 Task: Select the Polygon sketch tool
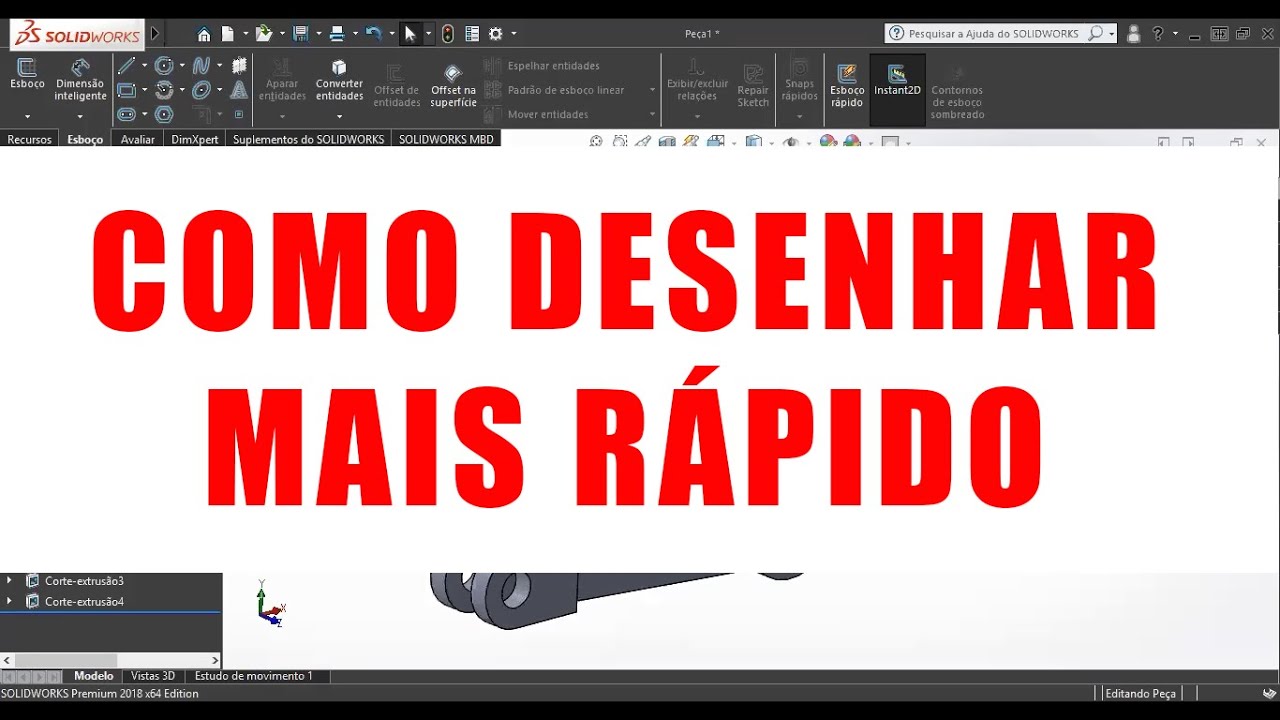point(164,114)
